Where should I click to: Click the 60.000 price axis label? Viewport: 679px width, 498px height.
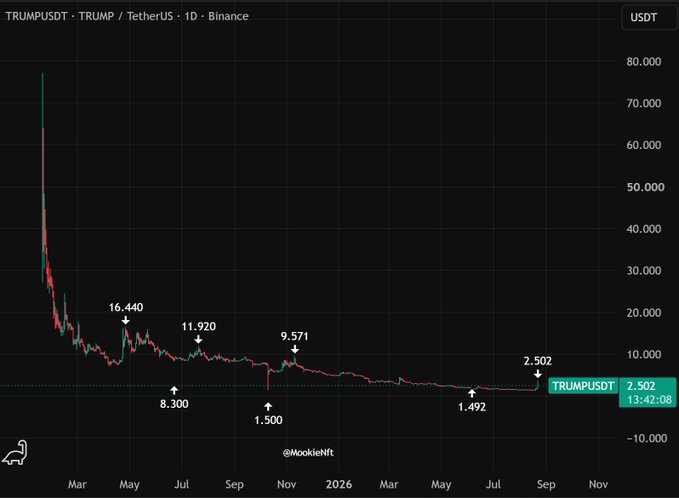[x=643, y=145]
